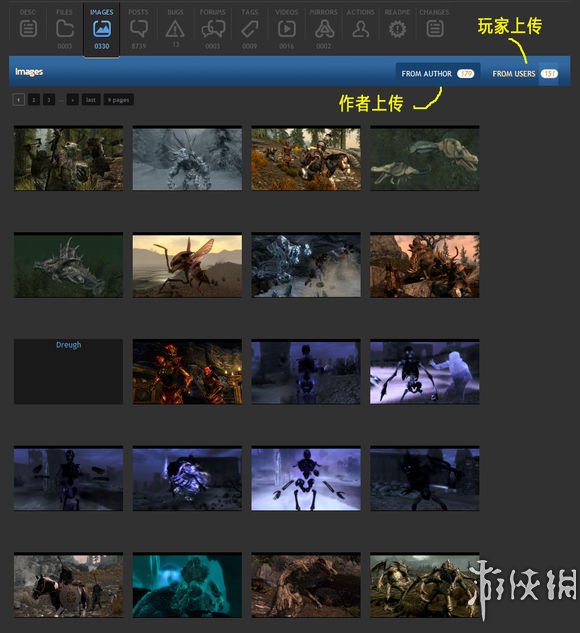Image resolution: width=580 pixels, height=633 pixels.
Task: Open the VIDEOS play icon tab
Action: point(287,28)
